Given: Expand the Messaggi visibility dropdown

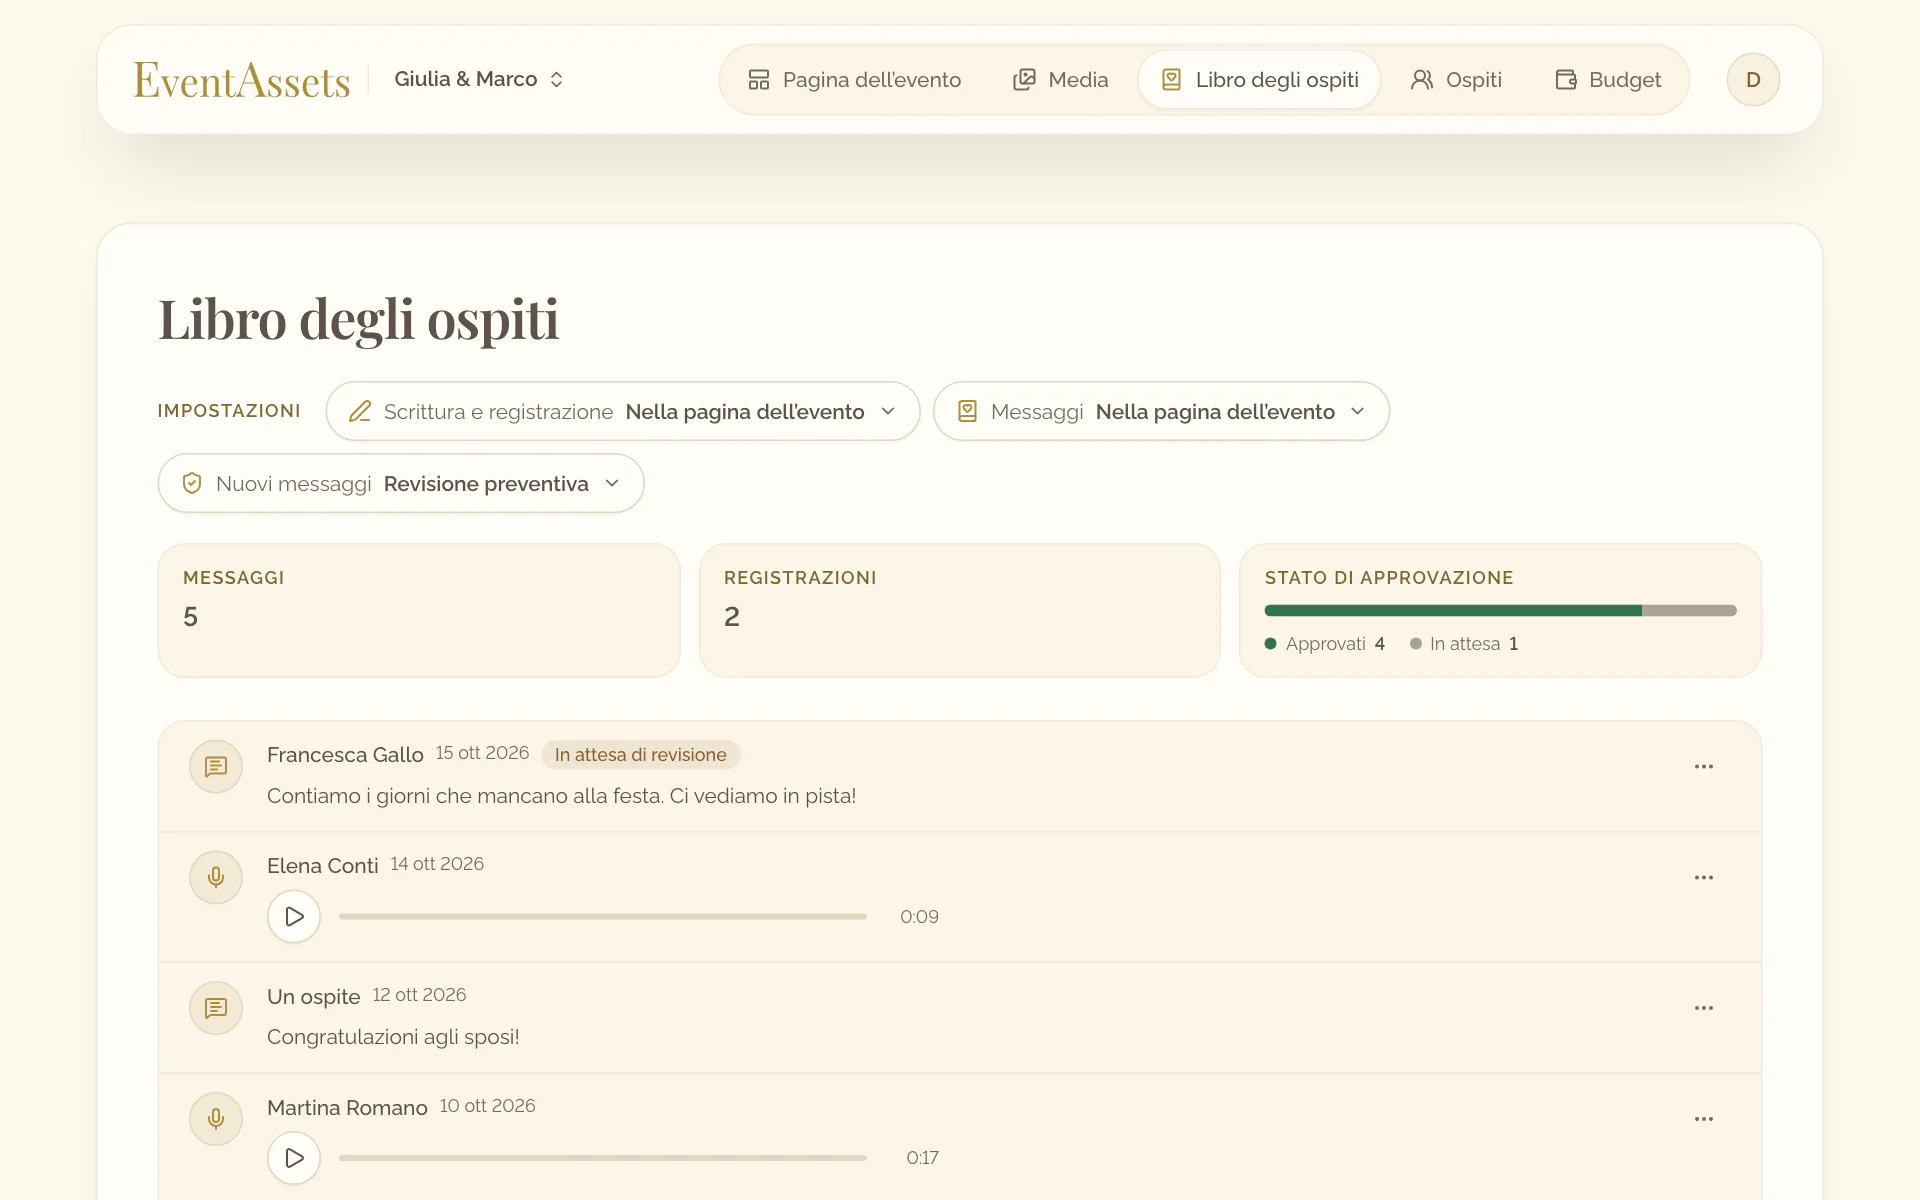Looking at the screenshot, I should click(x=1161, y=411).
